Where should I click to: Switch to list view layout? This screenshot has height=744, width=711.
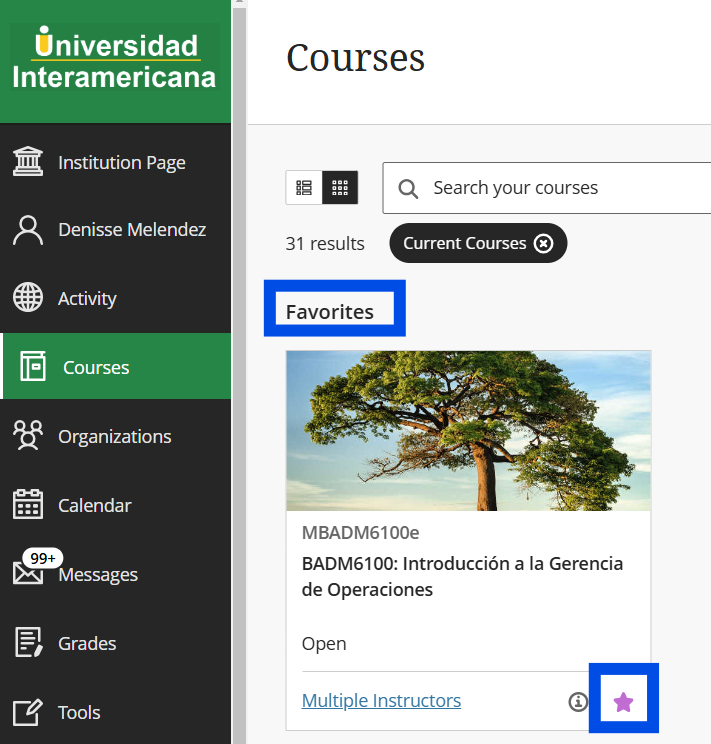[304, 187]
